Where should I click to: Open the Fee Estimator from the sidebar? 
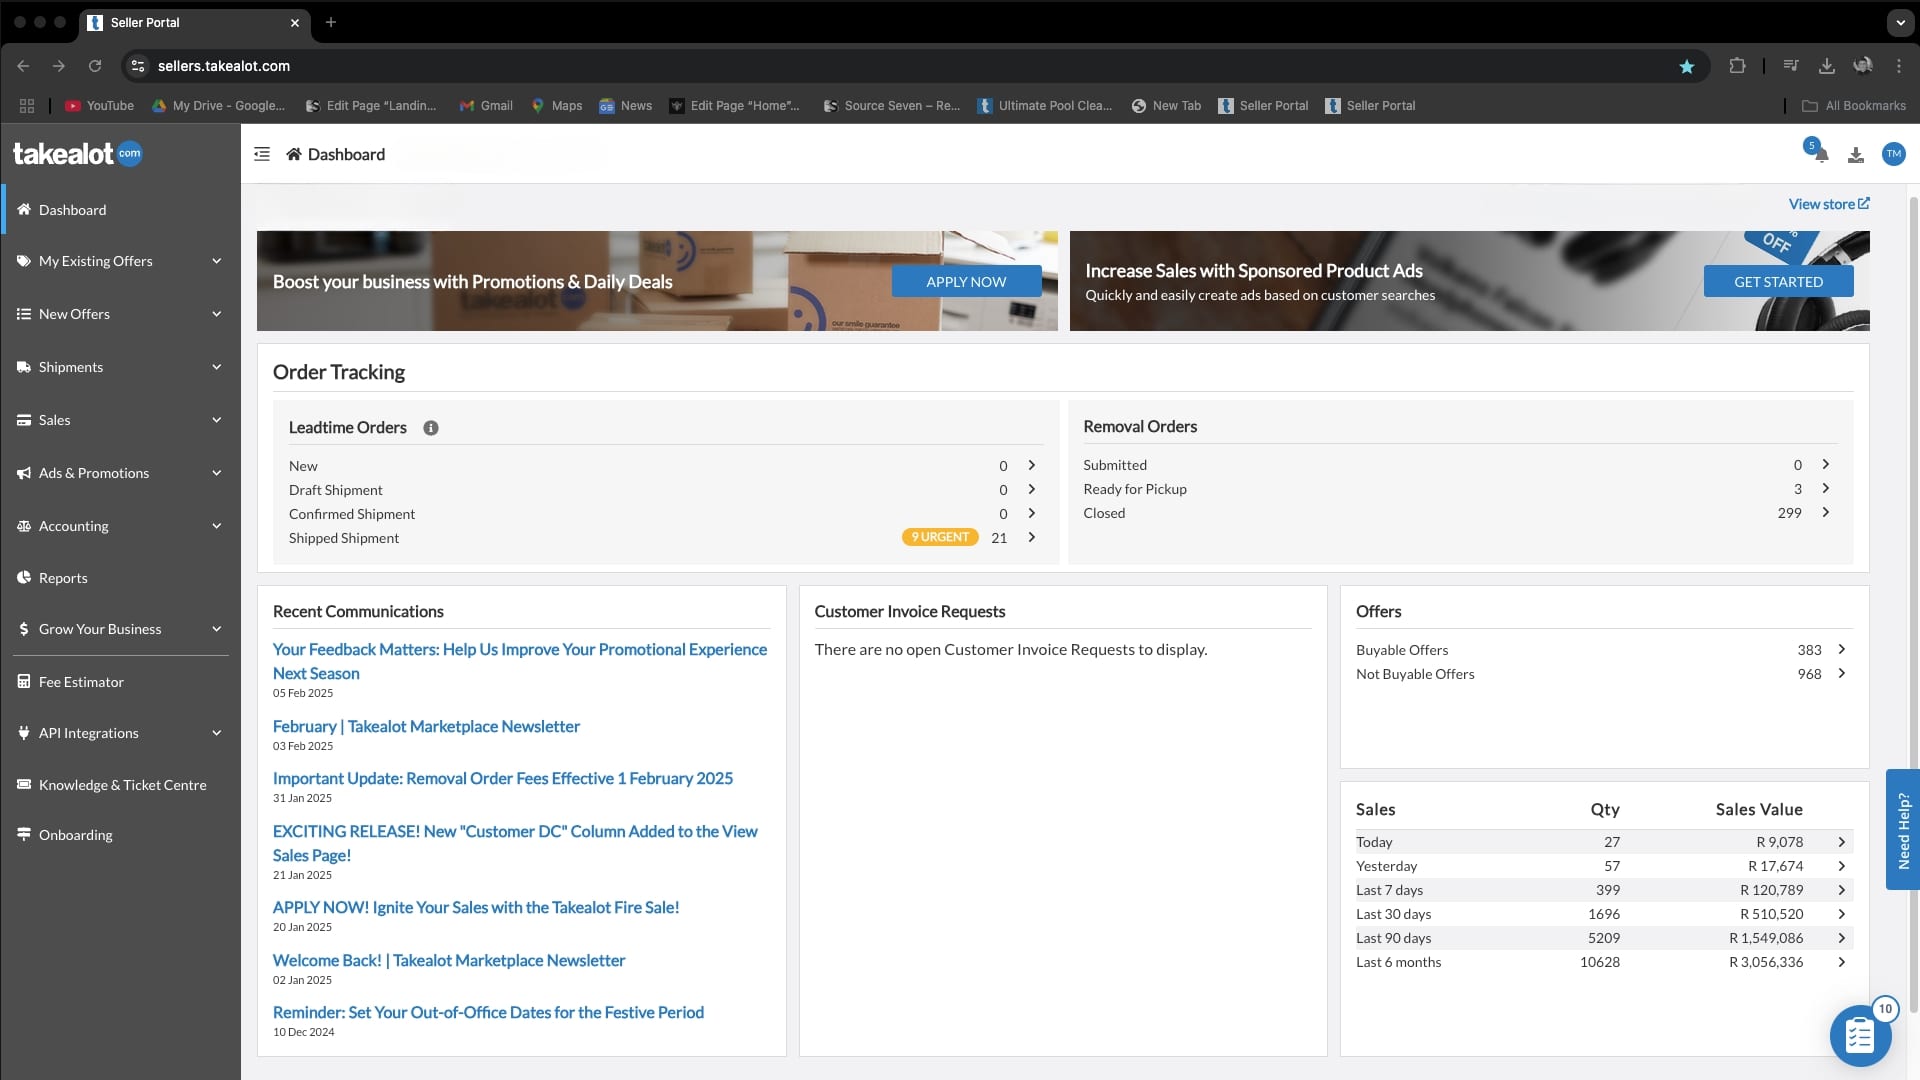pos(81,681)
